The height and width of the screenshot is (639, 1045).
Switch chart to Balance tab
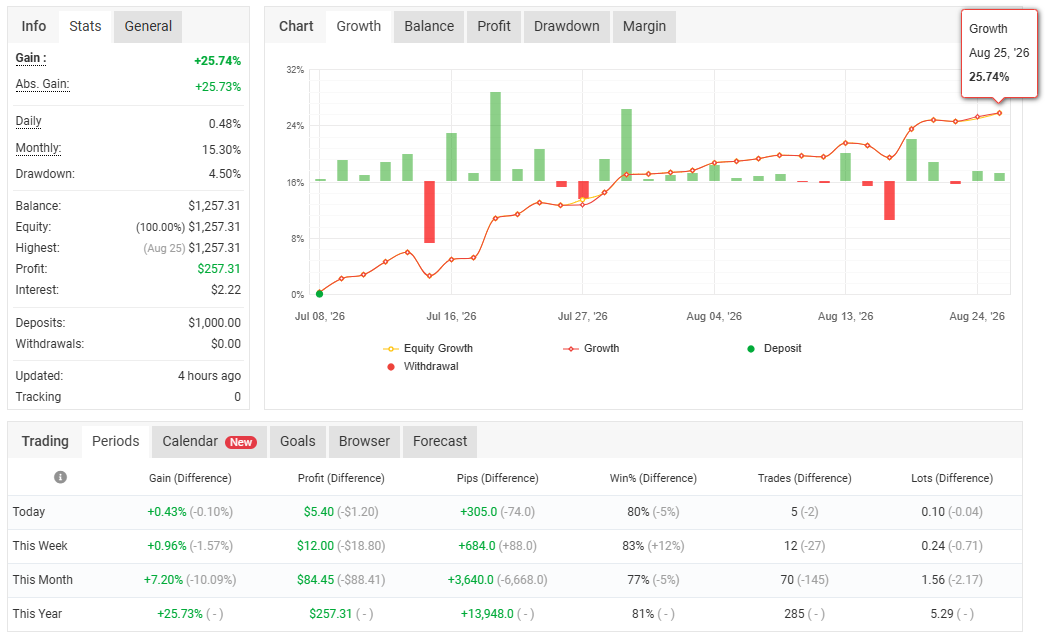[429, 26]
